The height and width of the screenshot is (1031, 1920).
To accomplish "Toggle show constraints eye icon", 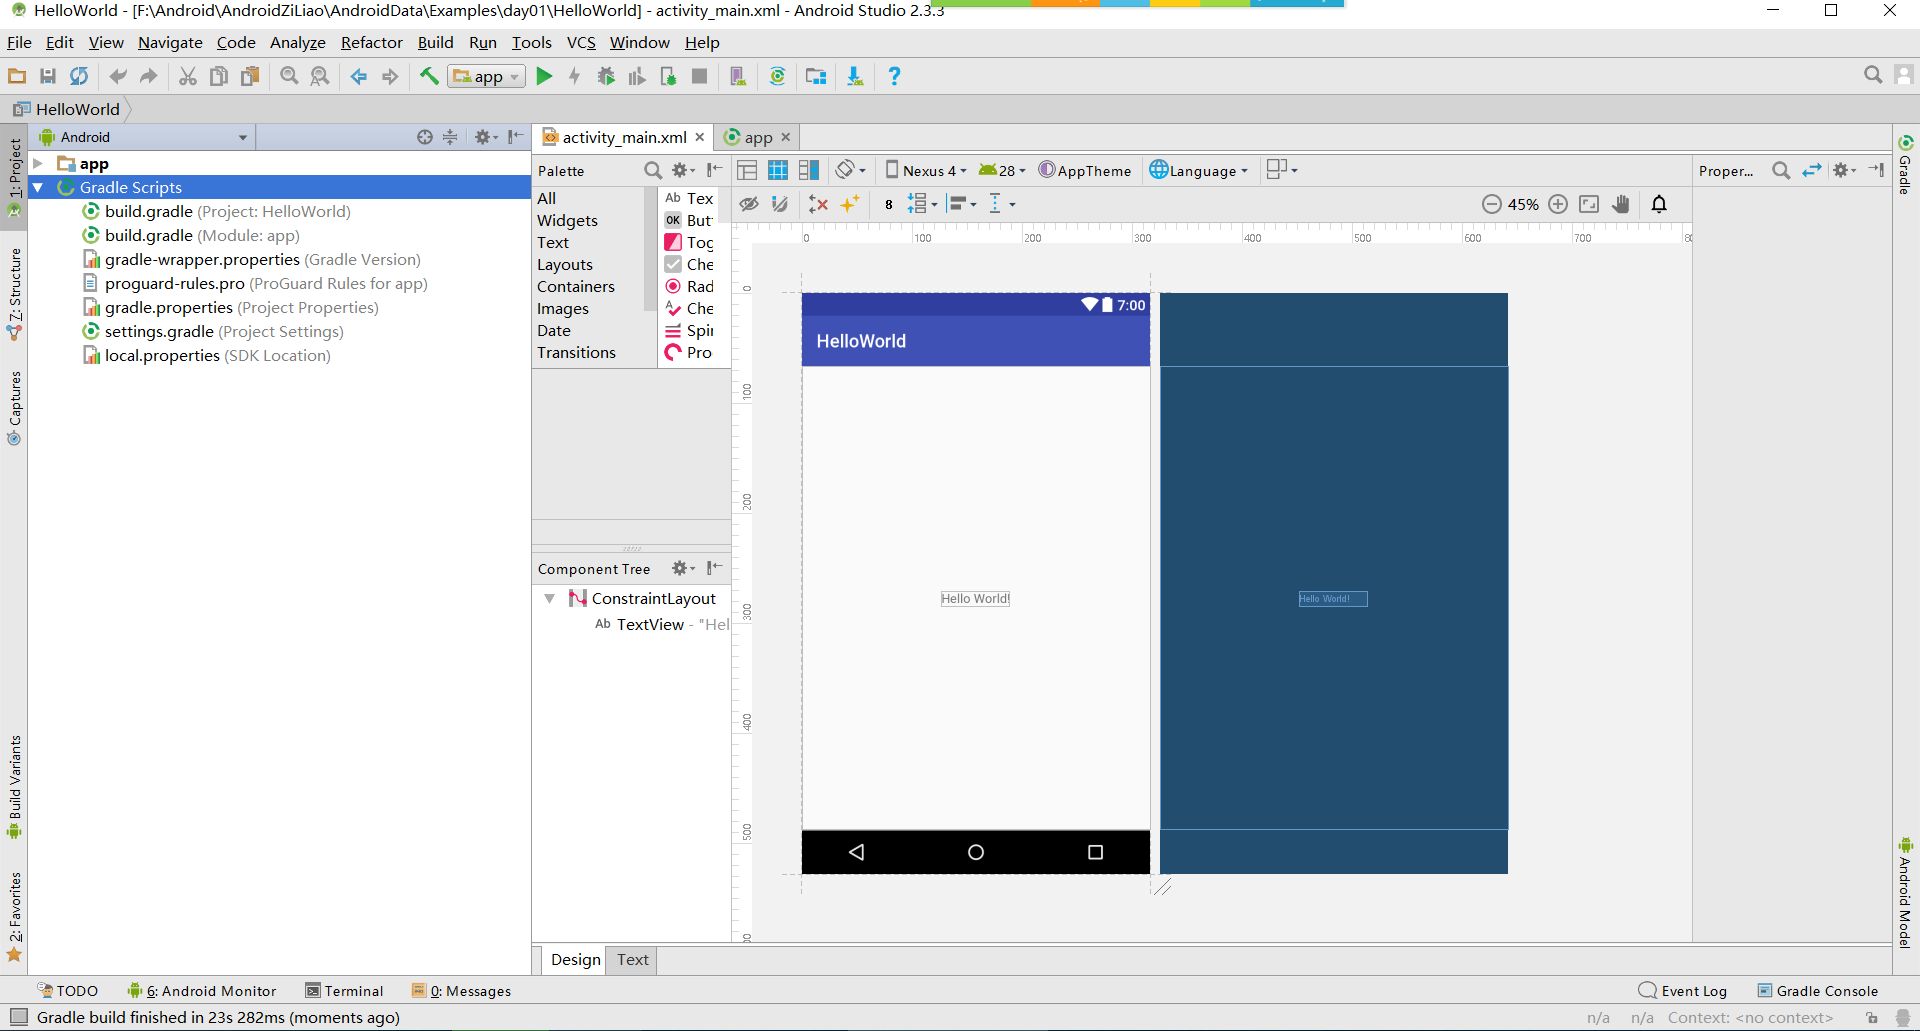I will coord(749,204).
